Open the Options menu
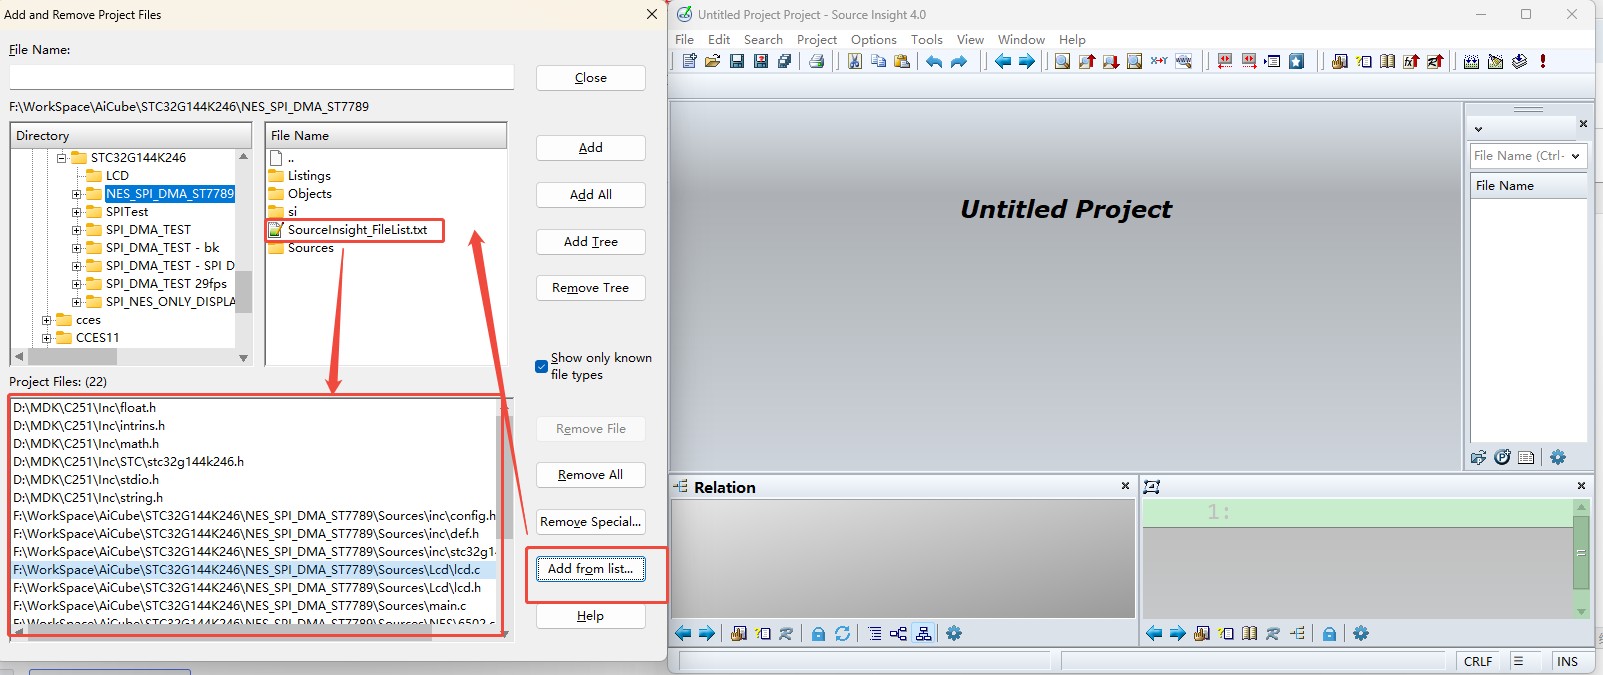The width and height of the screenshot is (1603, 675). pyautogui.click(x=874, y=39)
